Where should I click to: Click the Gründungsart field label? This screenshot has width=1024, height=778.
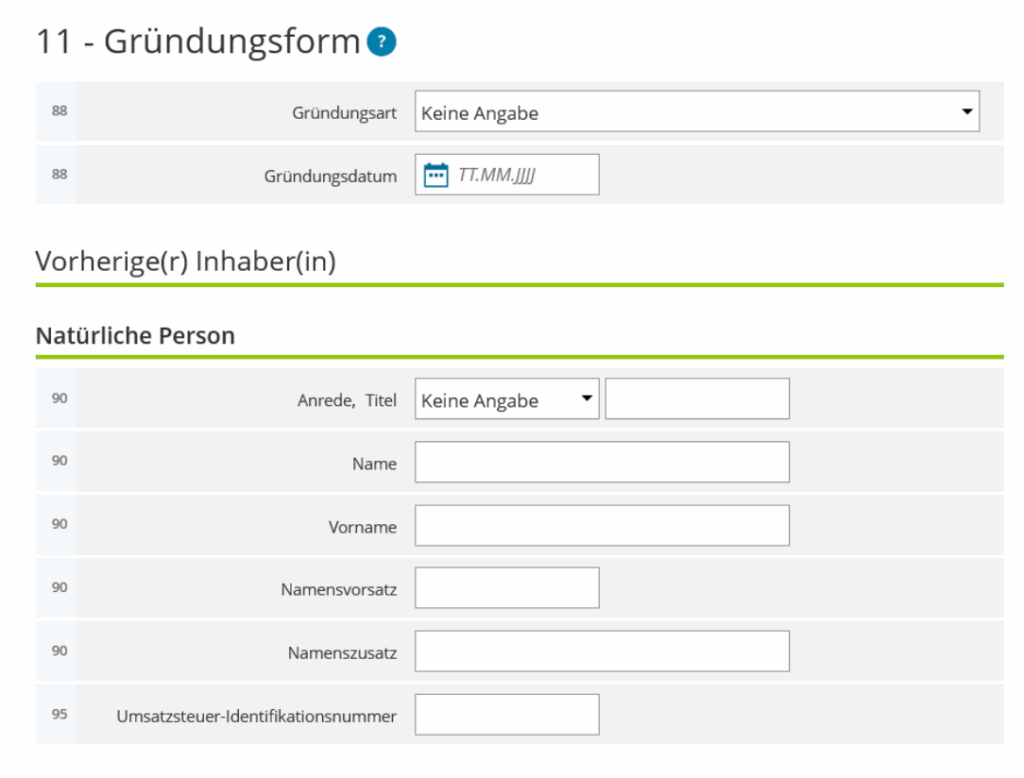344,113
